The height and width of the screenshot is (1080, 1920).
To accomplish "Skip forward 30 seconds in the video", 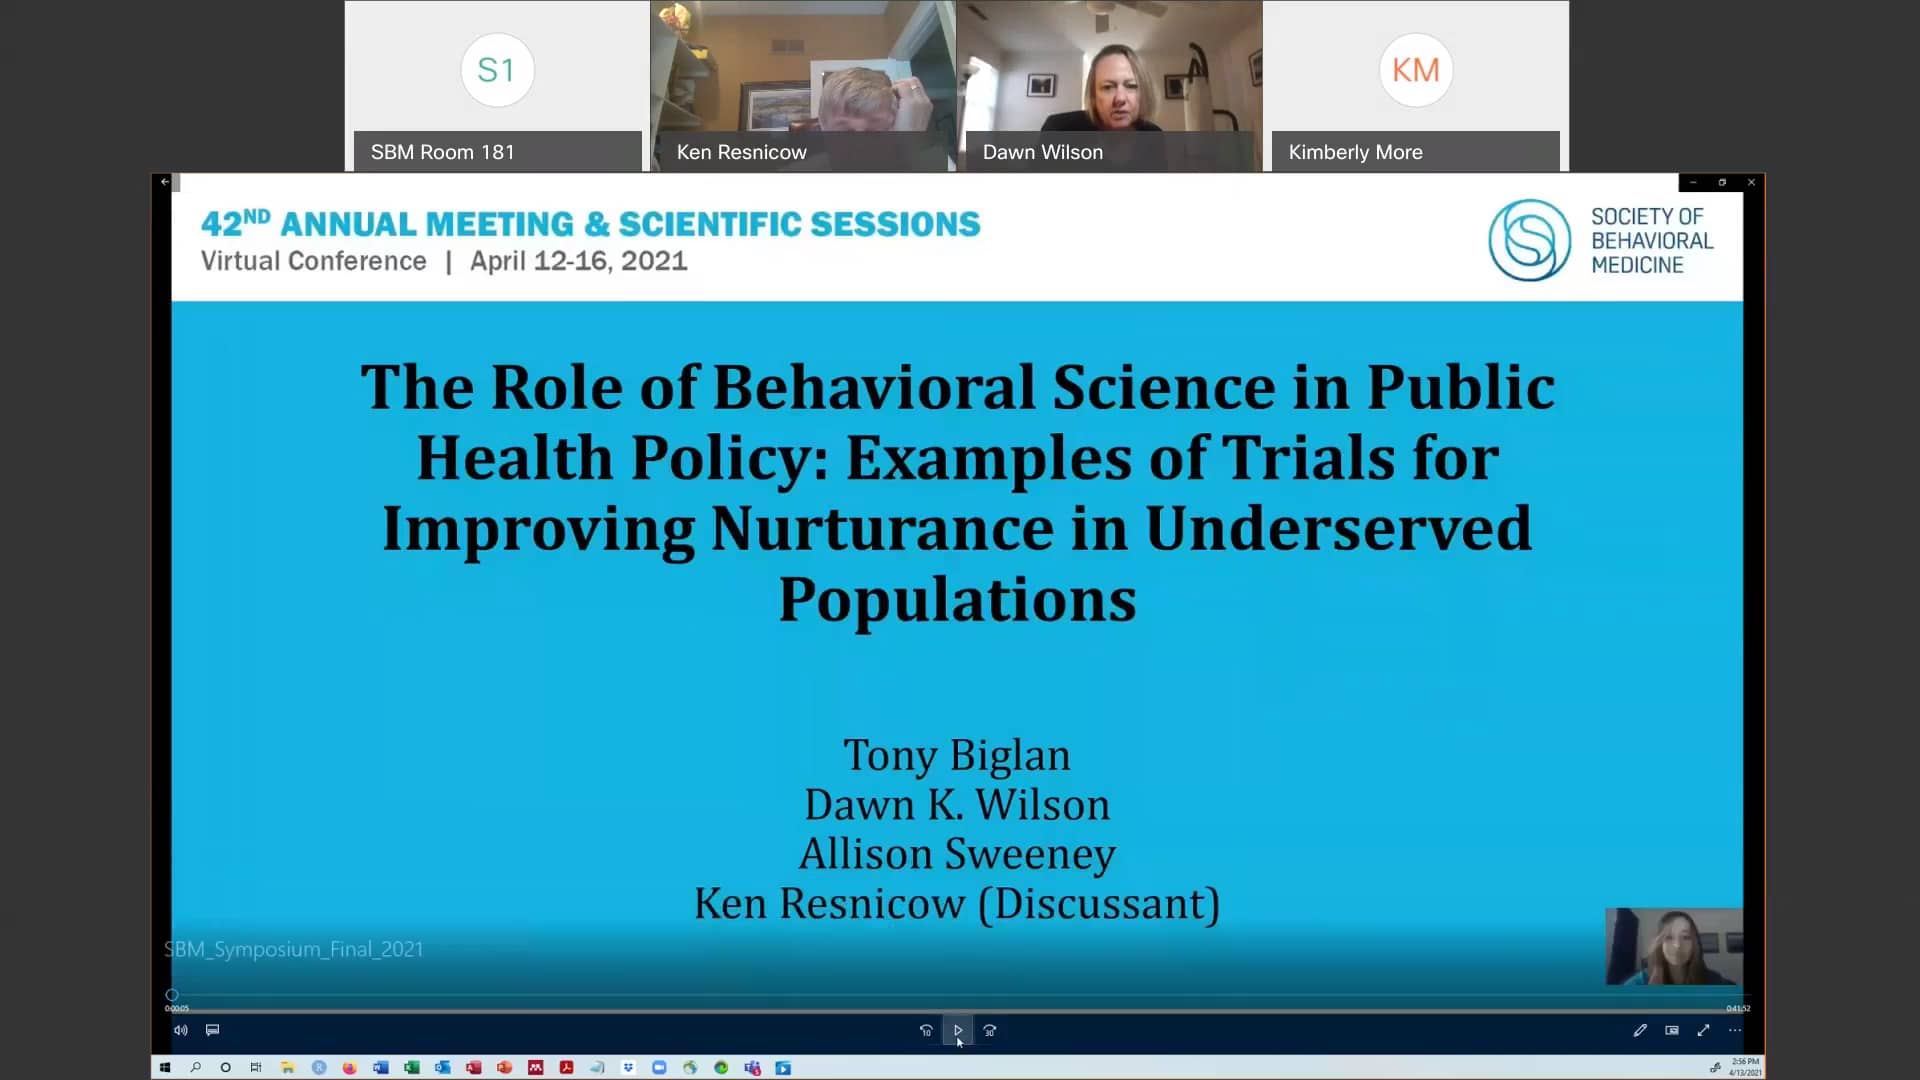I will click(989, 1029).
